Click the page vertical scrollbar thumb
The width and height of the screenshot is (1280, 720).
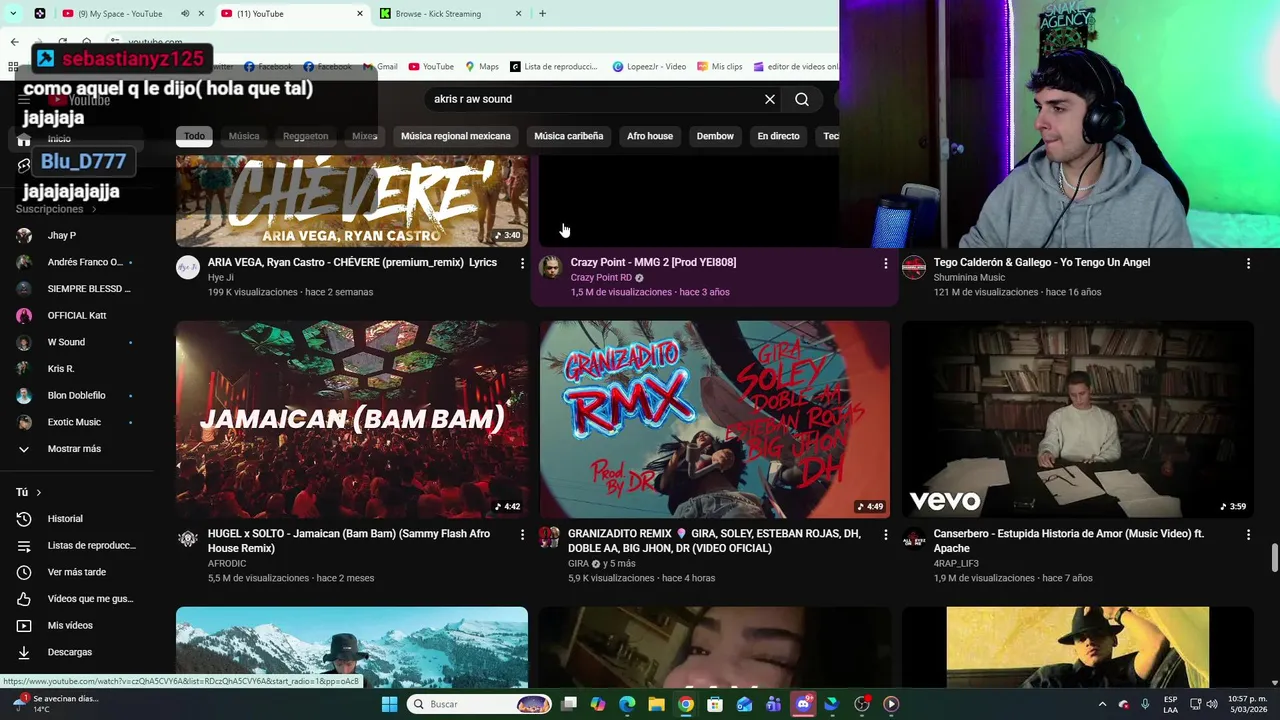pyautogui.click(x=1274, y=558)
